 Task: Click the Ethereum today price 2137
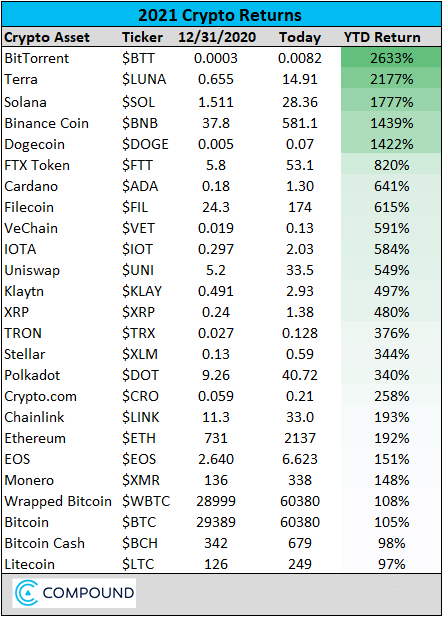point(300,438)
